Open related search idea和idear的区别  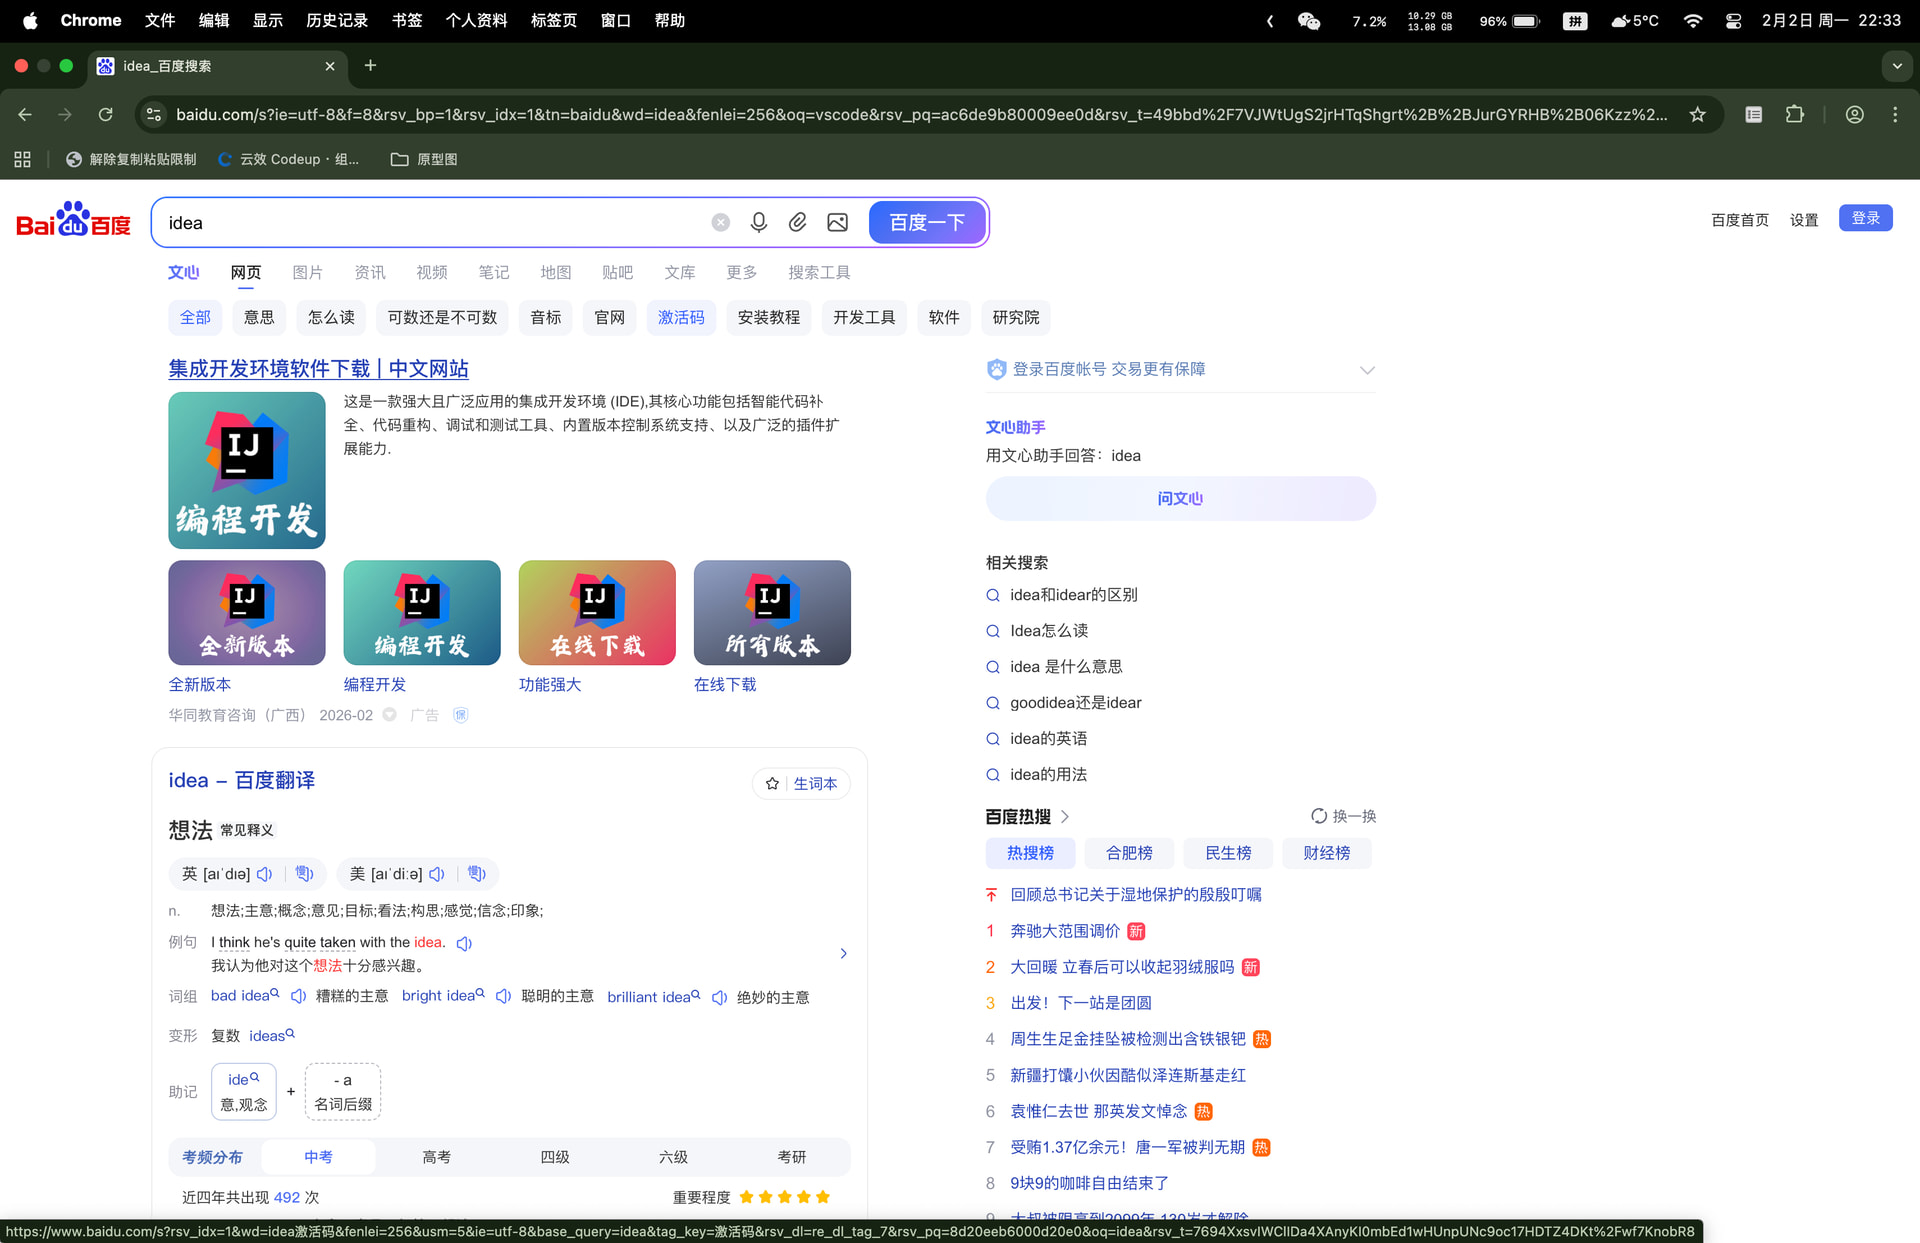coord(1073,595)
